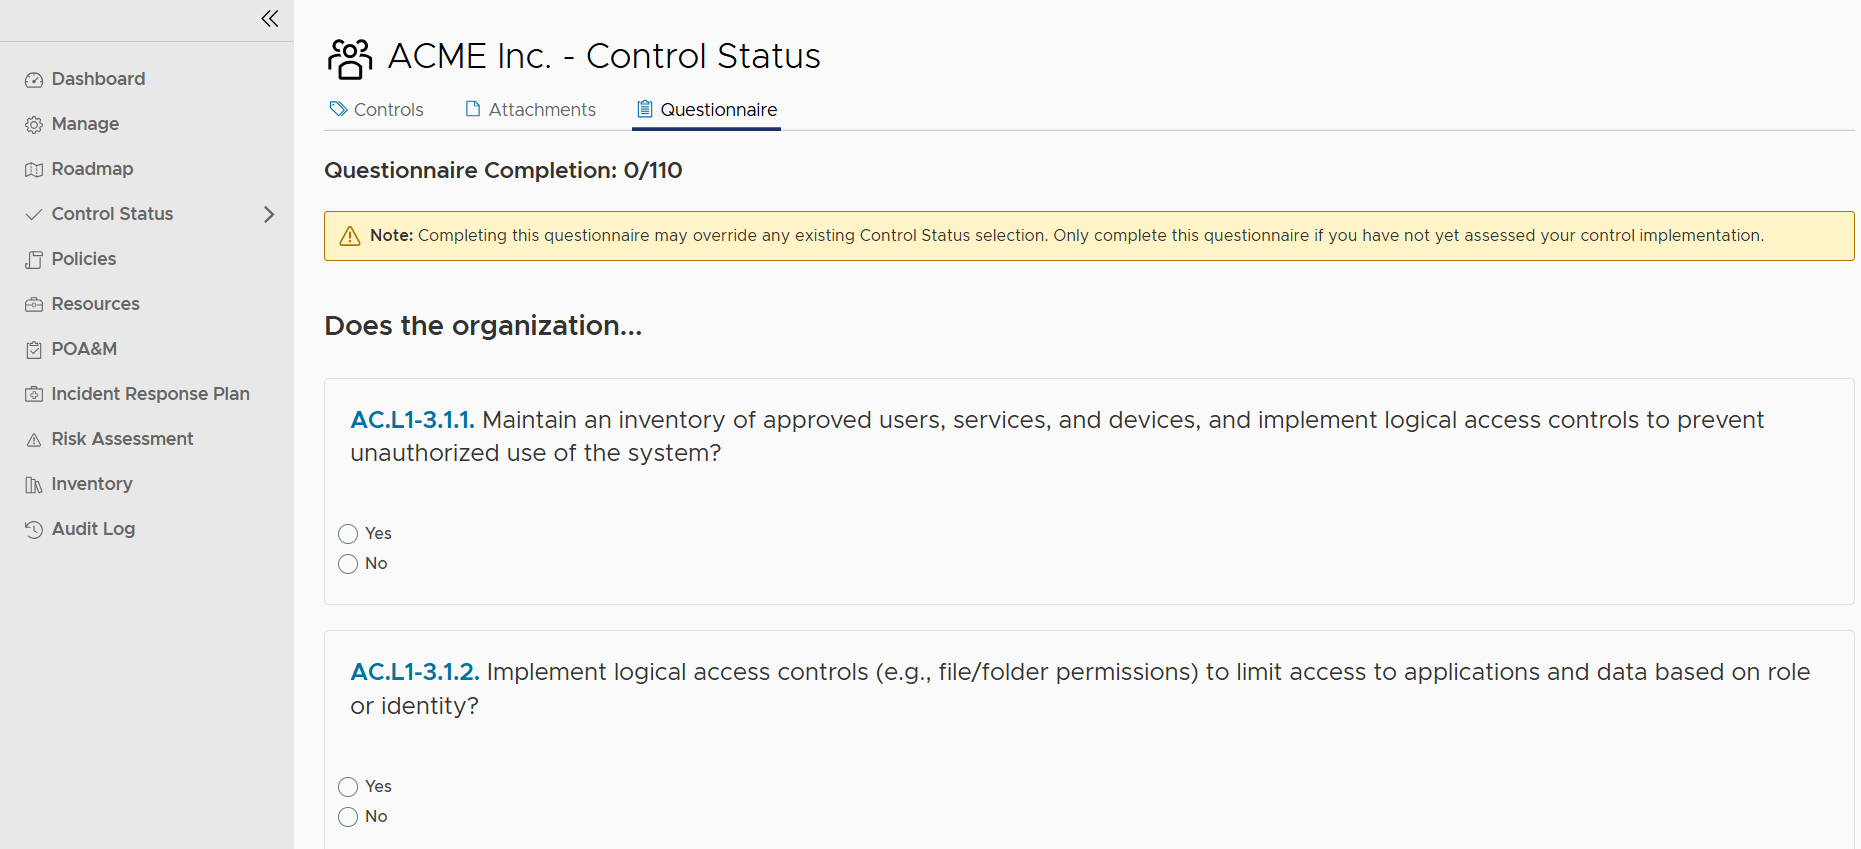The image size is (1861, 849).
Task: Click the POA&M clipboard icon
Action: click(34, 350)
